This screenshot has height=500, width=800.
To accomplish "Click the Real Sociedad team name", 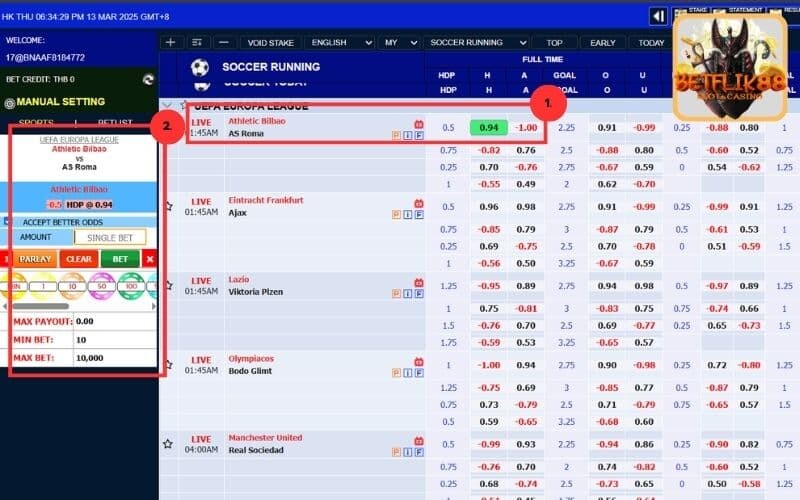I will pos(256,450).
